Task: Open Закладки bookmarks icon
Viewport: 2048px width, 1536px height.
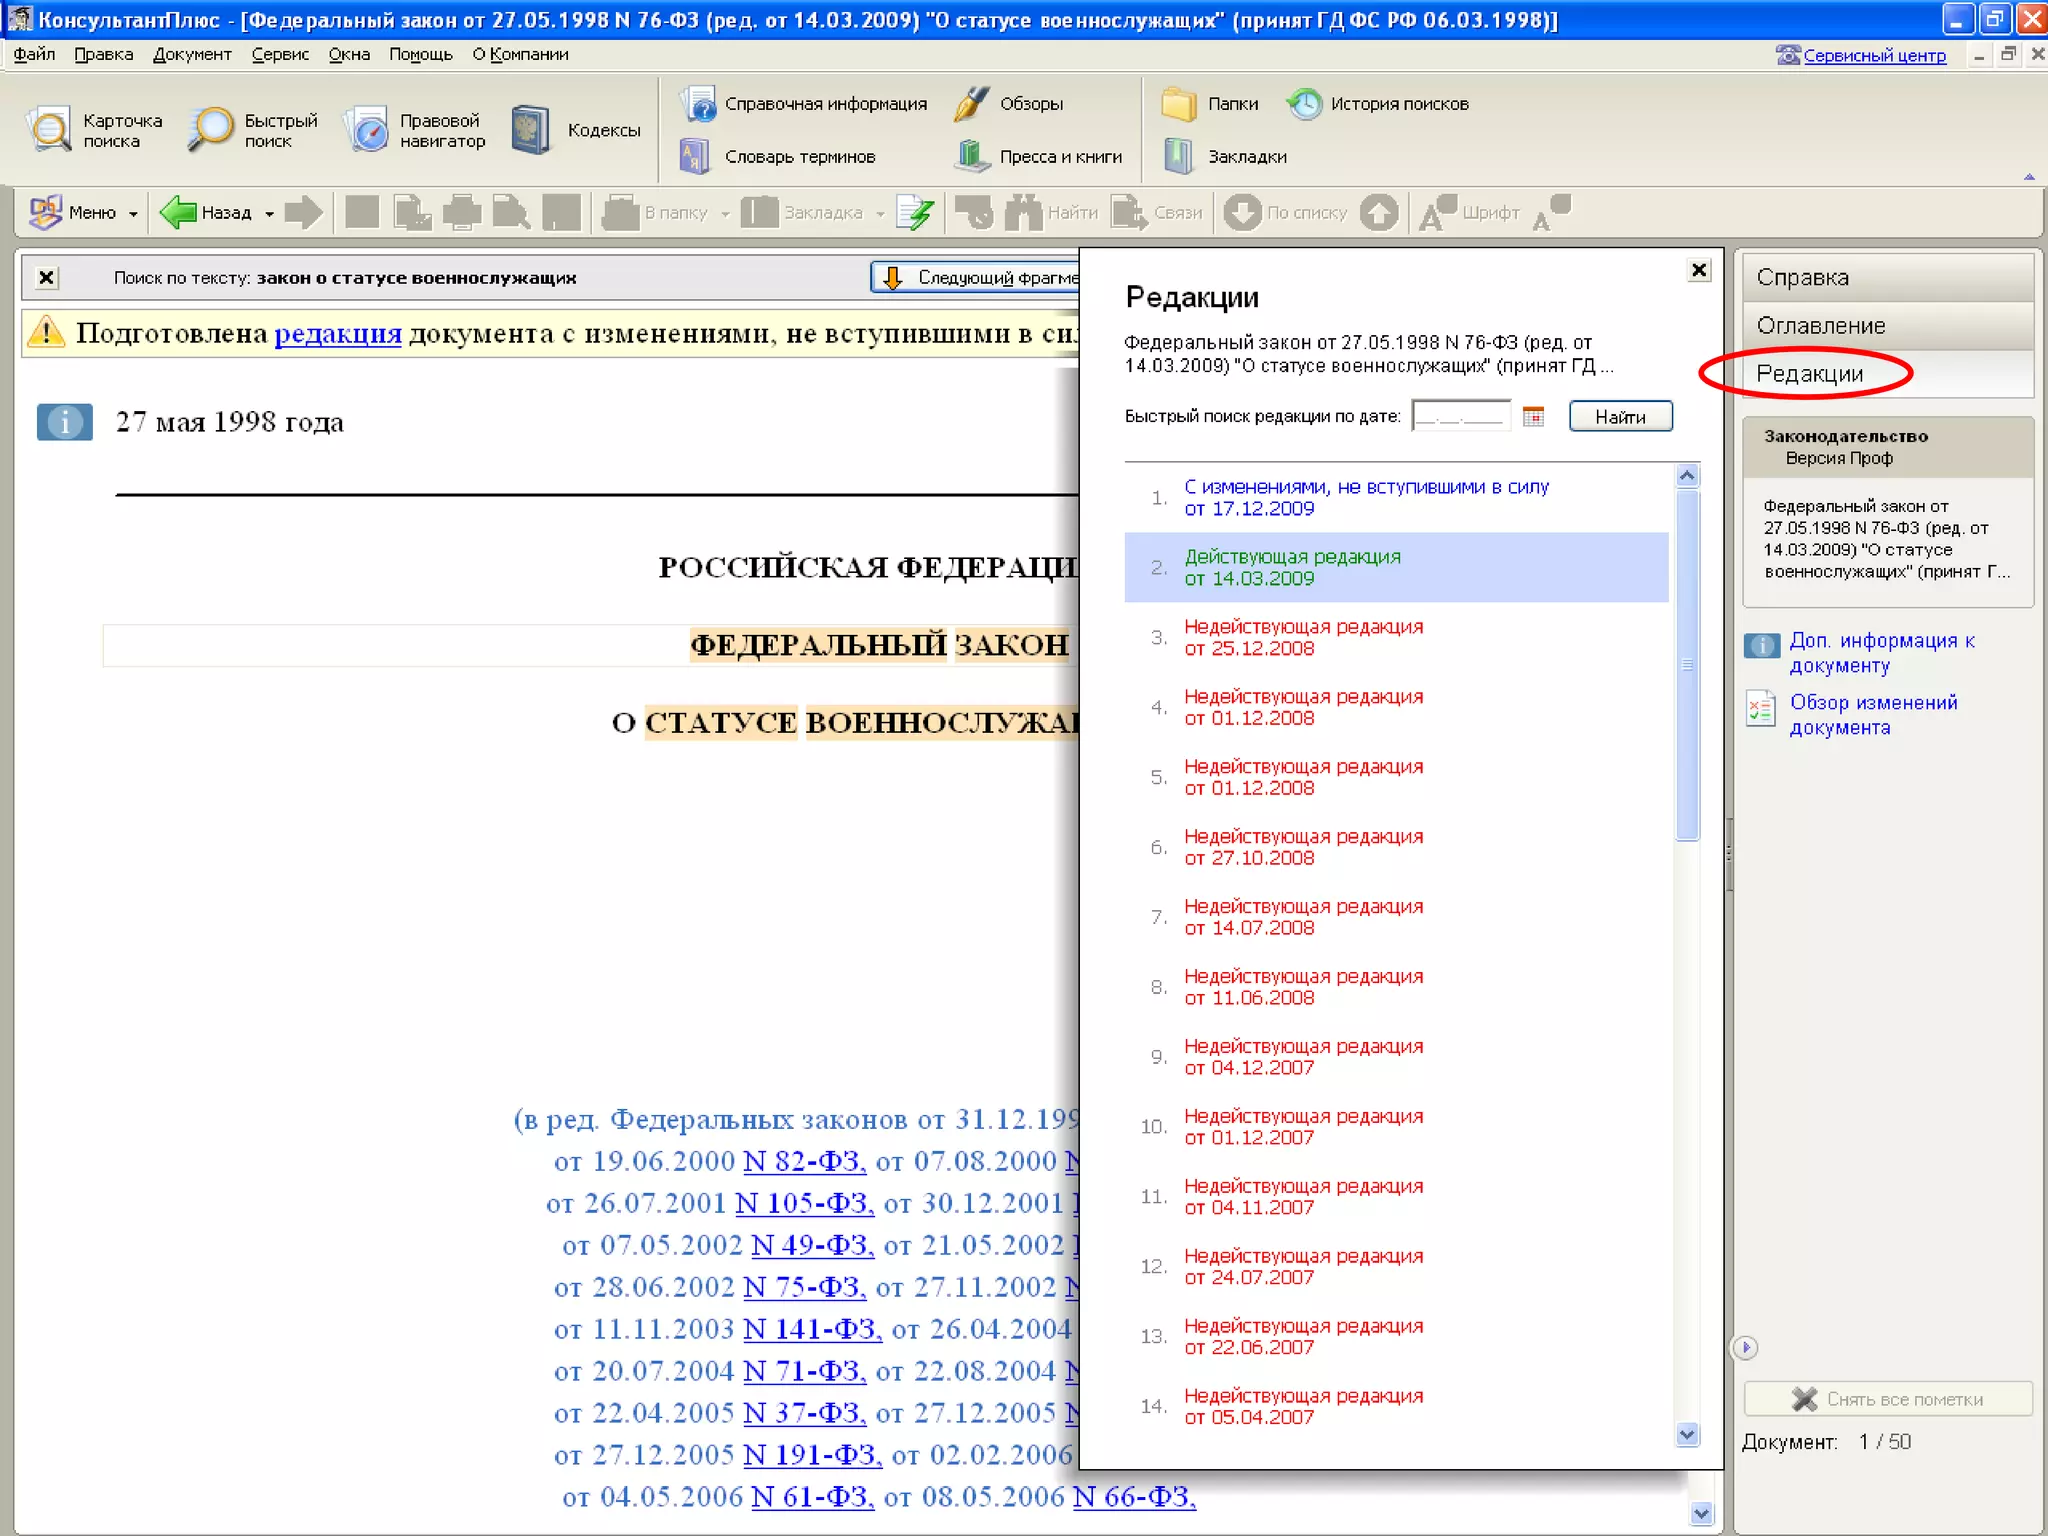Action: pyautogui.click(x=1178, y=156)
